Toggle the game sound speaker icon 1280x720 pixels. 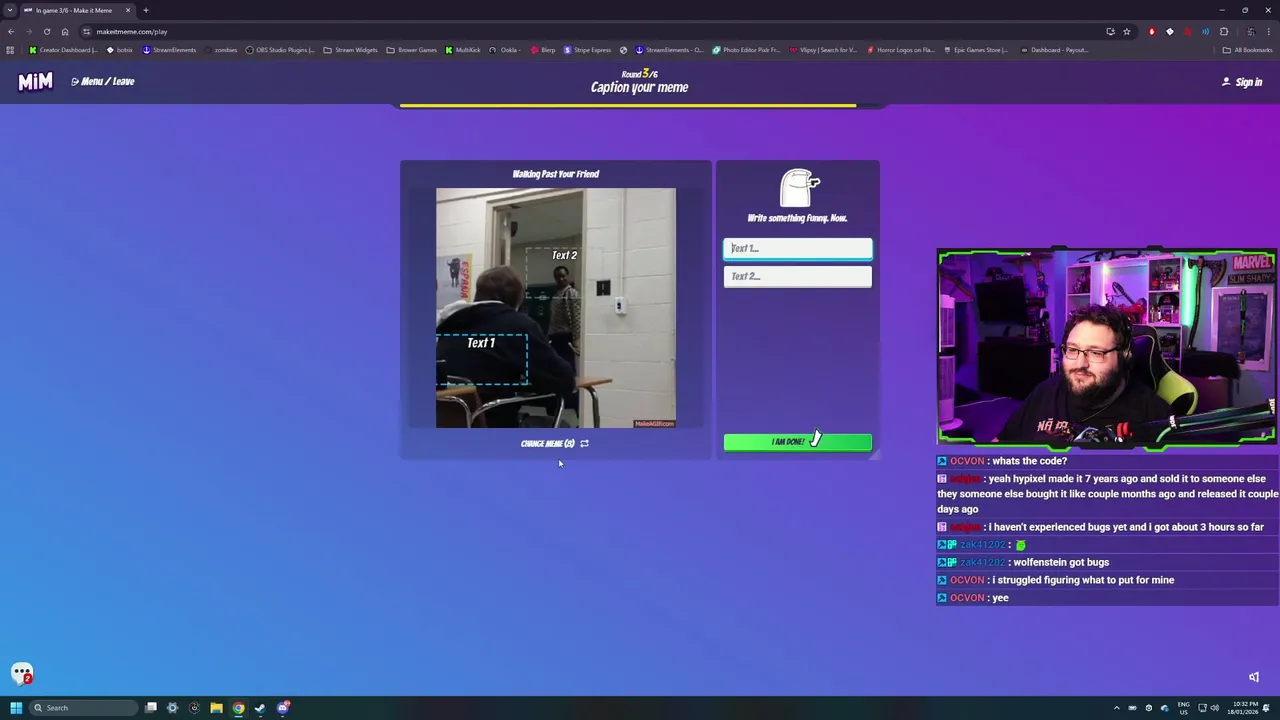[1254, 677]
